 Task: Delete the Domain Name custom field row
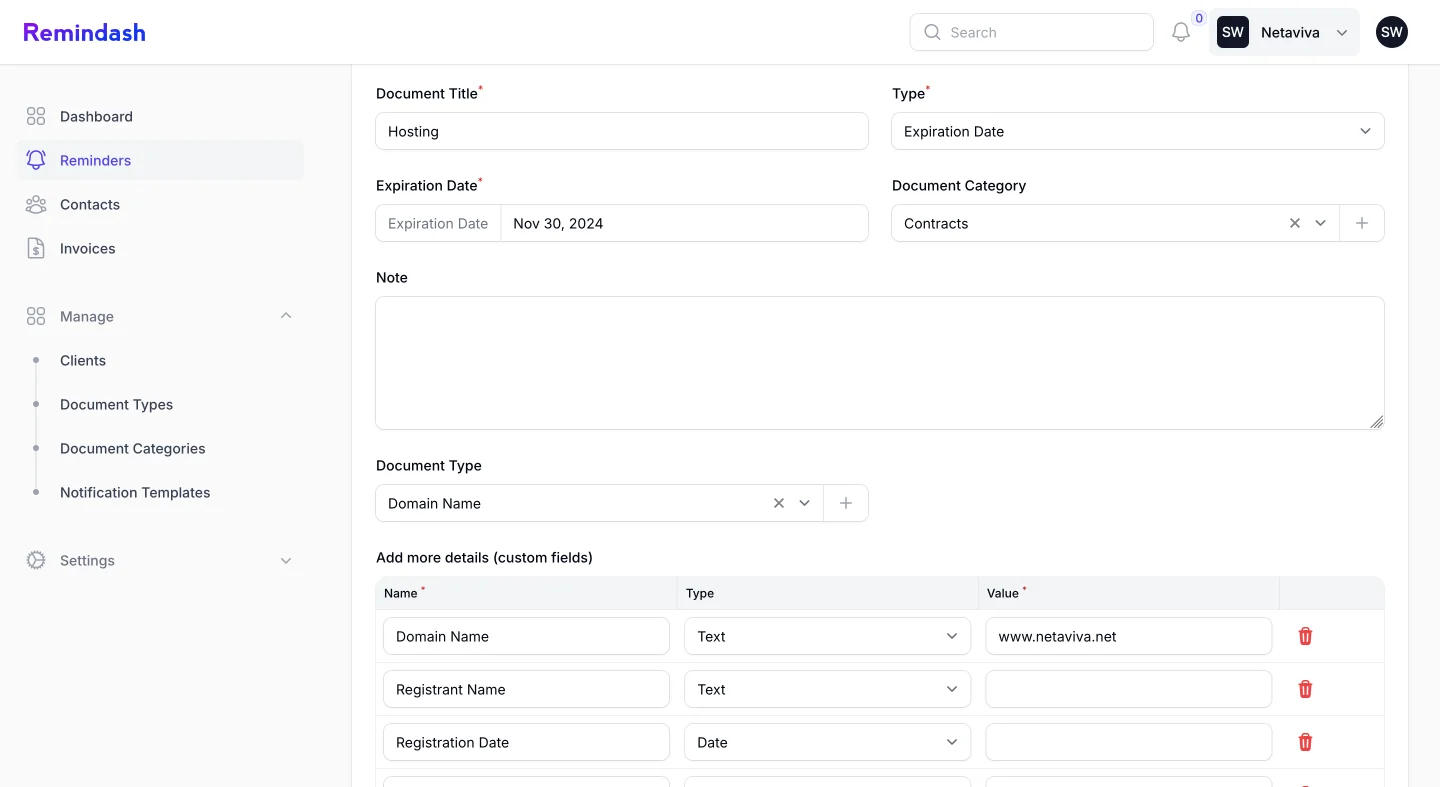pos(1305,636)
